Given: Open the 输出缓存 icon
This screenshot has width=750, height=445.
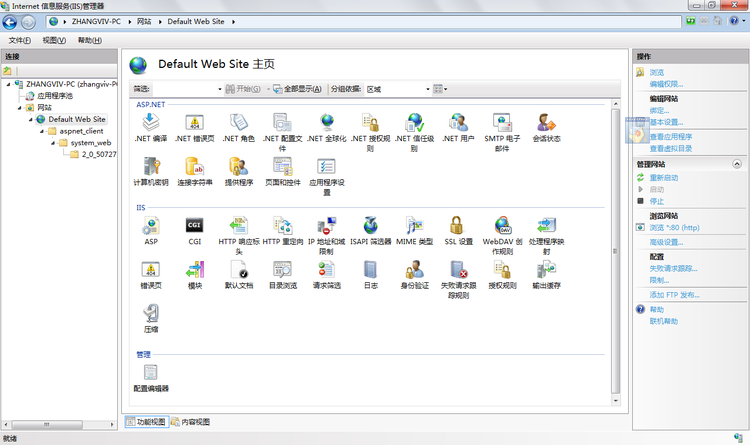Looking at the screenshot, I should click(546, 269).
